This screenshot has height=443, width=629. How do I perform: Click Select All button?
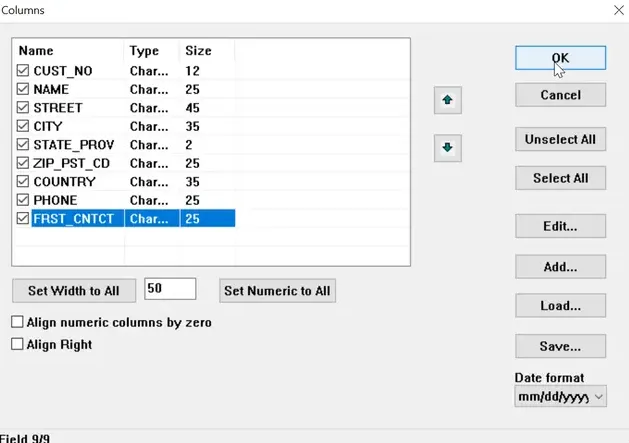click(x=560, y=178)
